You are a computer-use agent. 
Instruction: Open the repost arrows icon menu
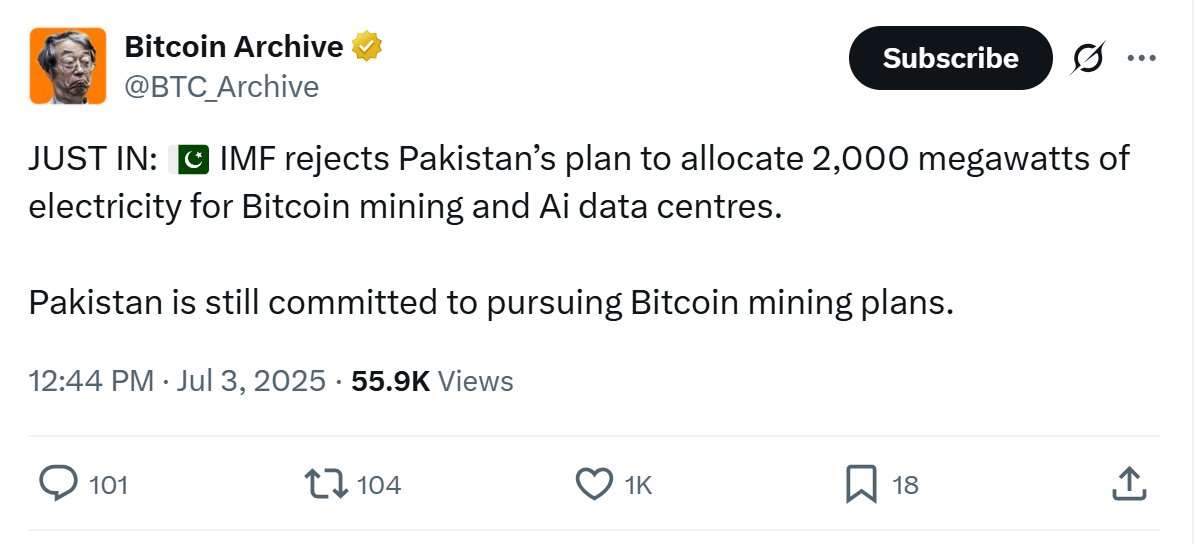click(x=326, y=485)
